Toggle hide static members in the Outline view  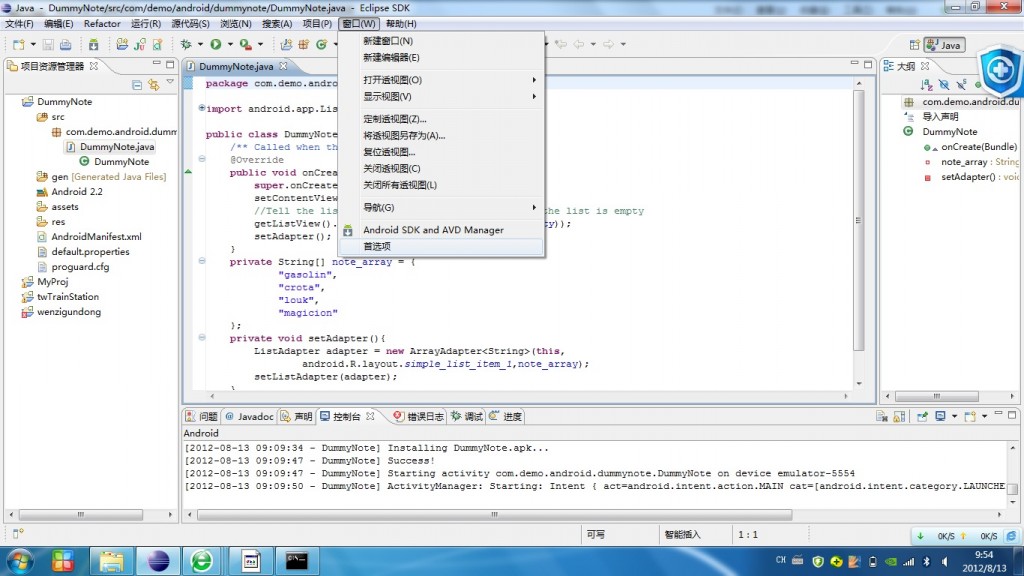[x=961, y=85]
